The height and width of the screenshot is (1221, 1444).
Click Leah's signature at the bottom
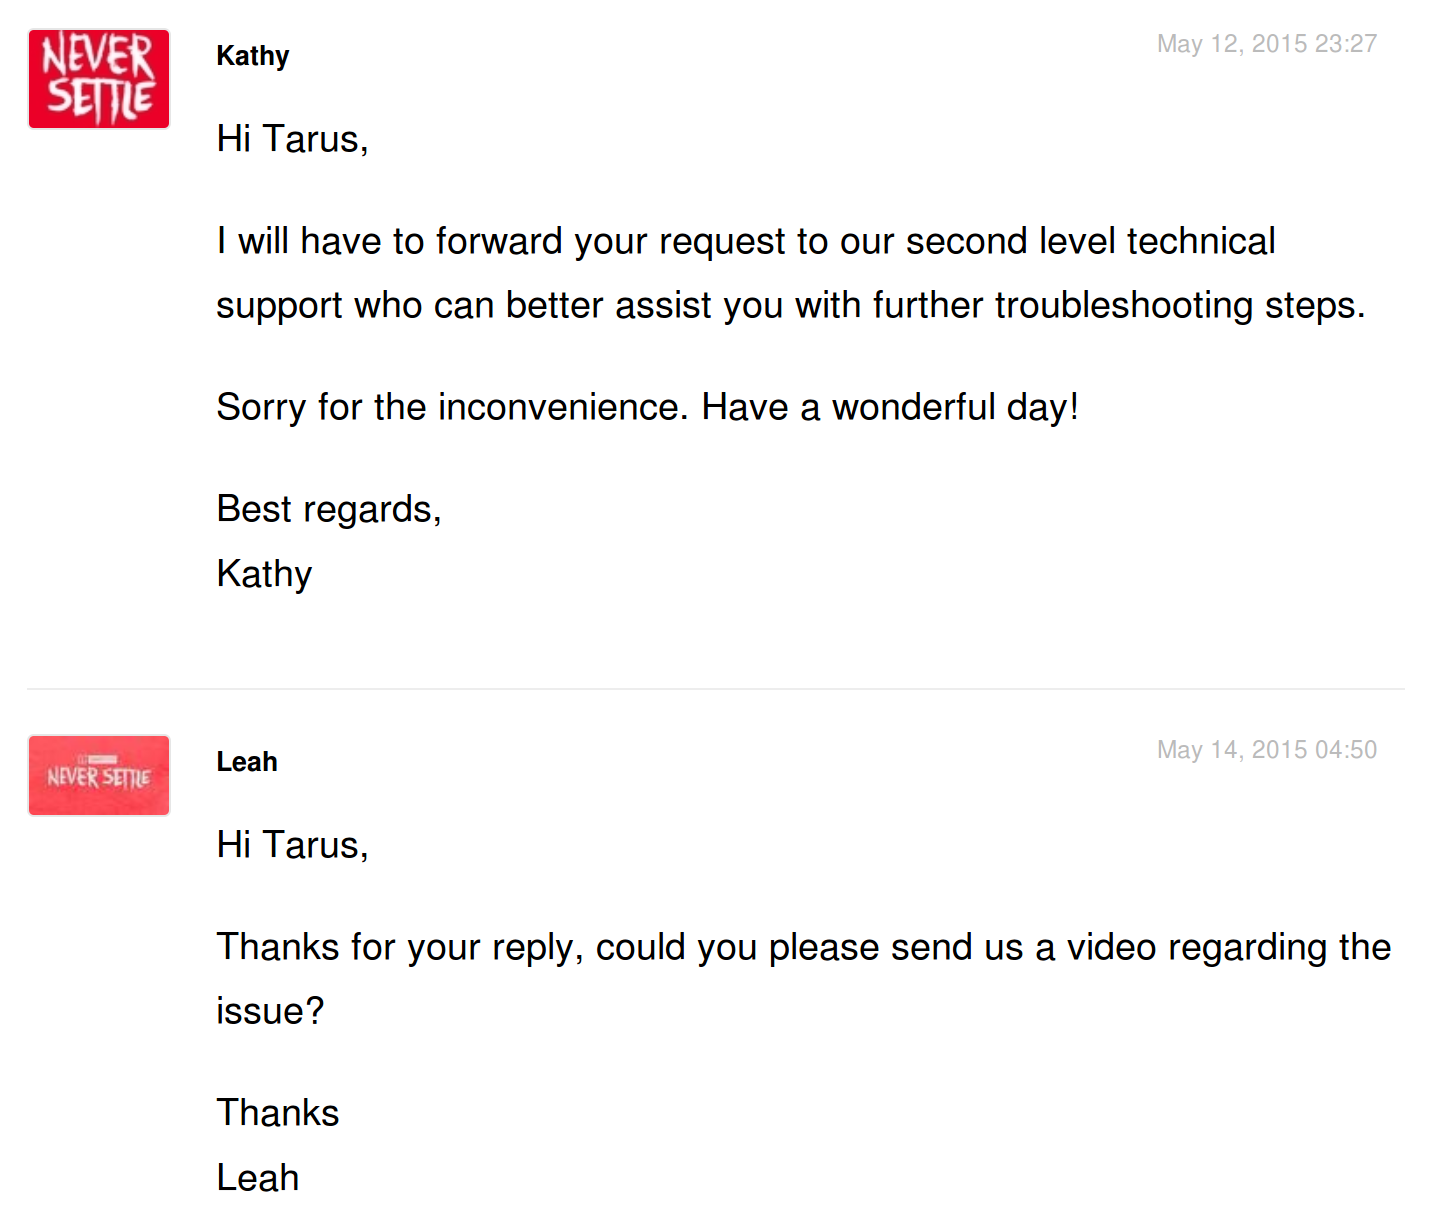(258, 1178)
